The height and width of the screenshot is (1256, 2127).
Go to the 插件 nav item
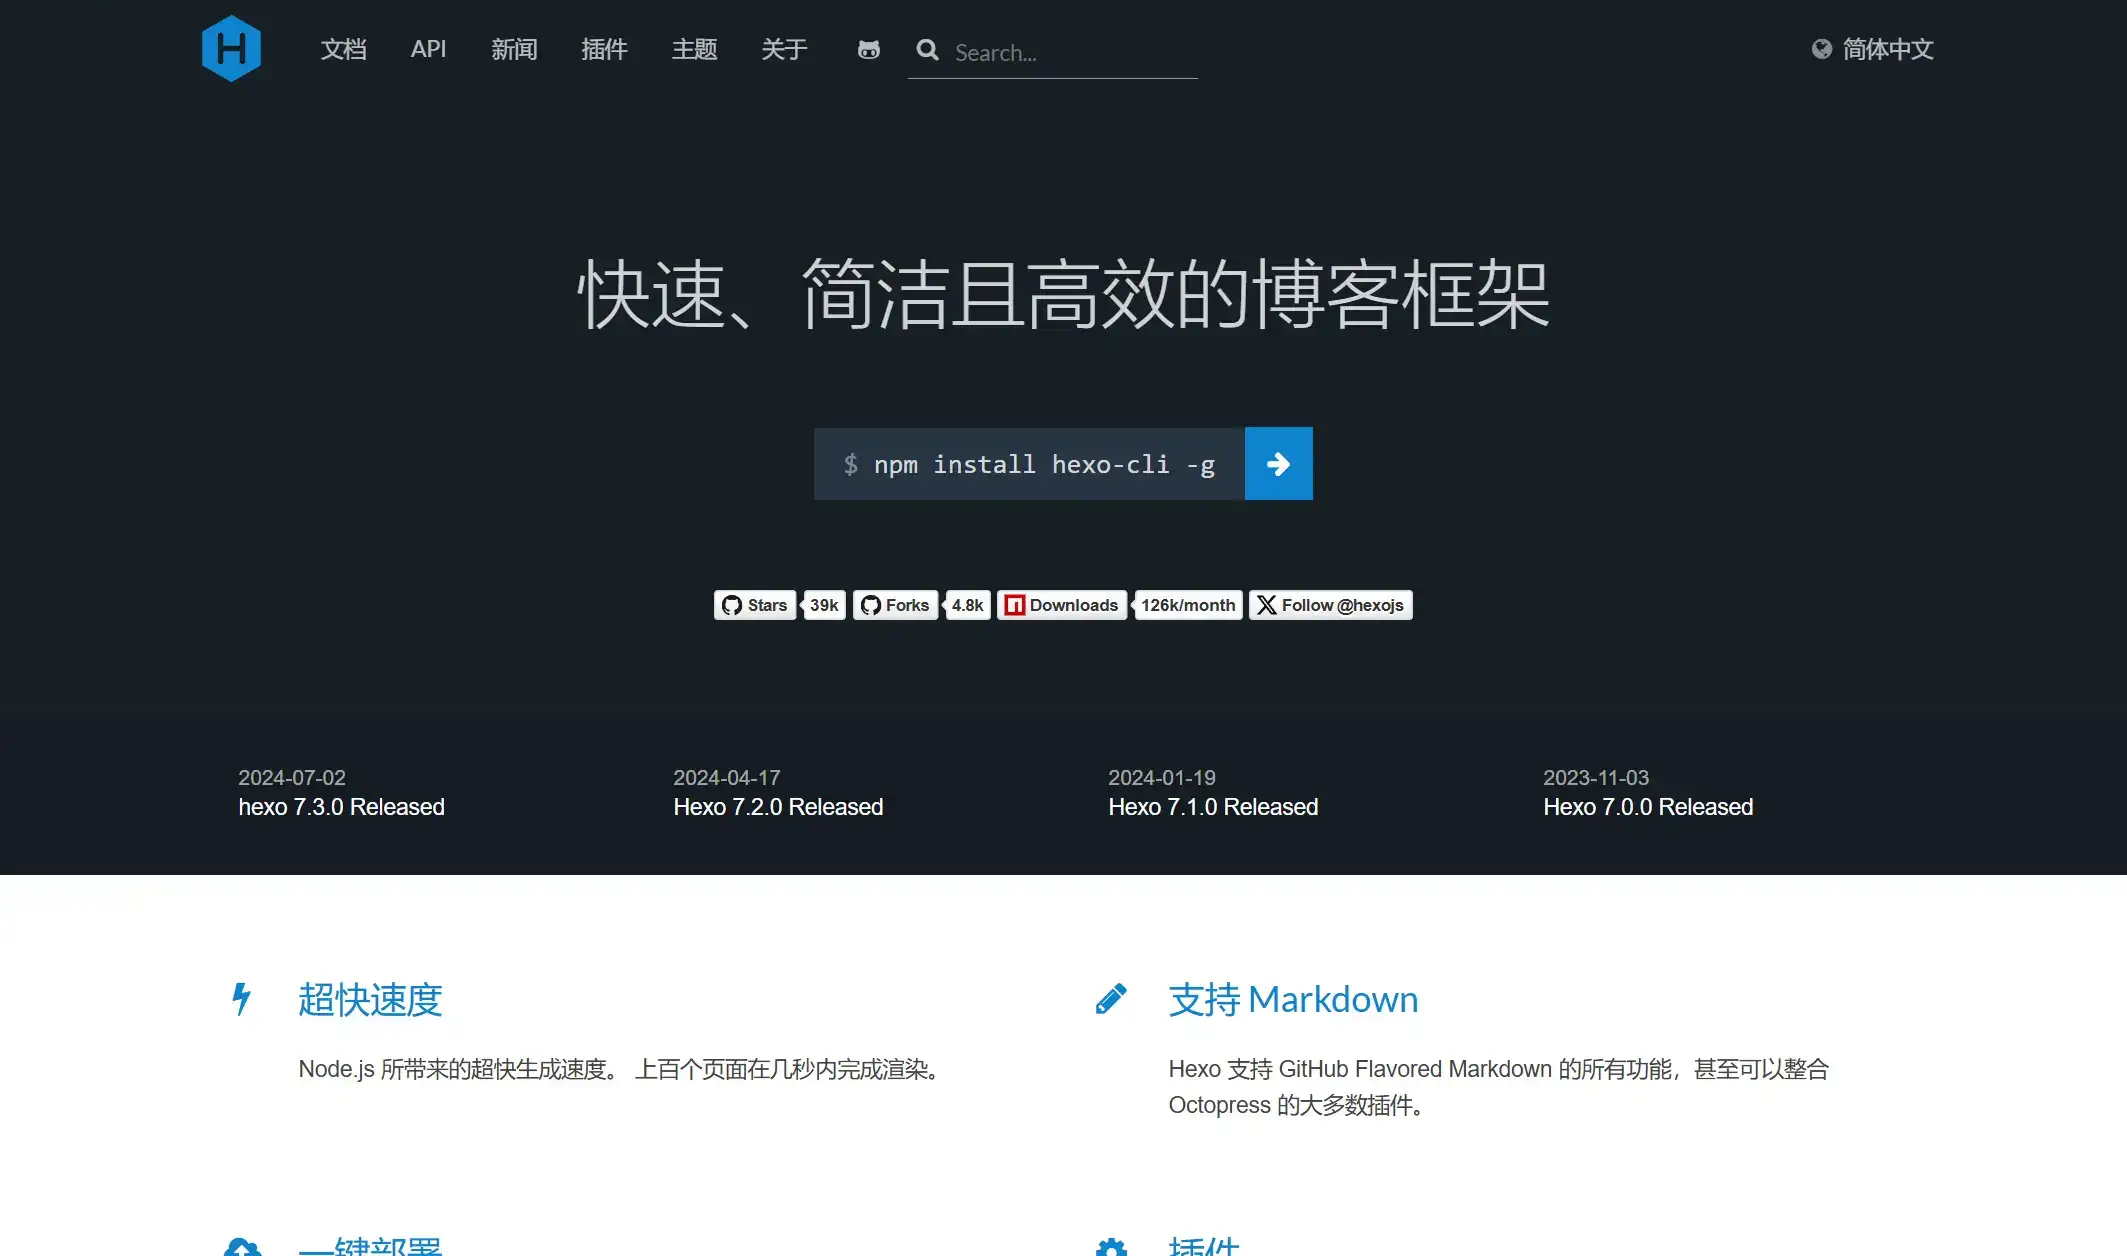point(604,49)
